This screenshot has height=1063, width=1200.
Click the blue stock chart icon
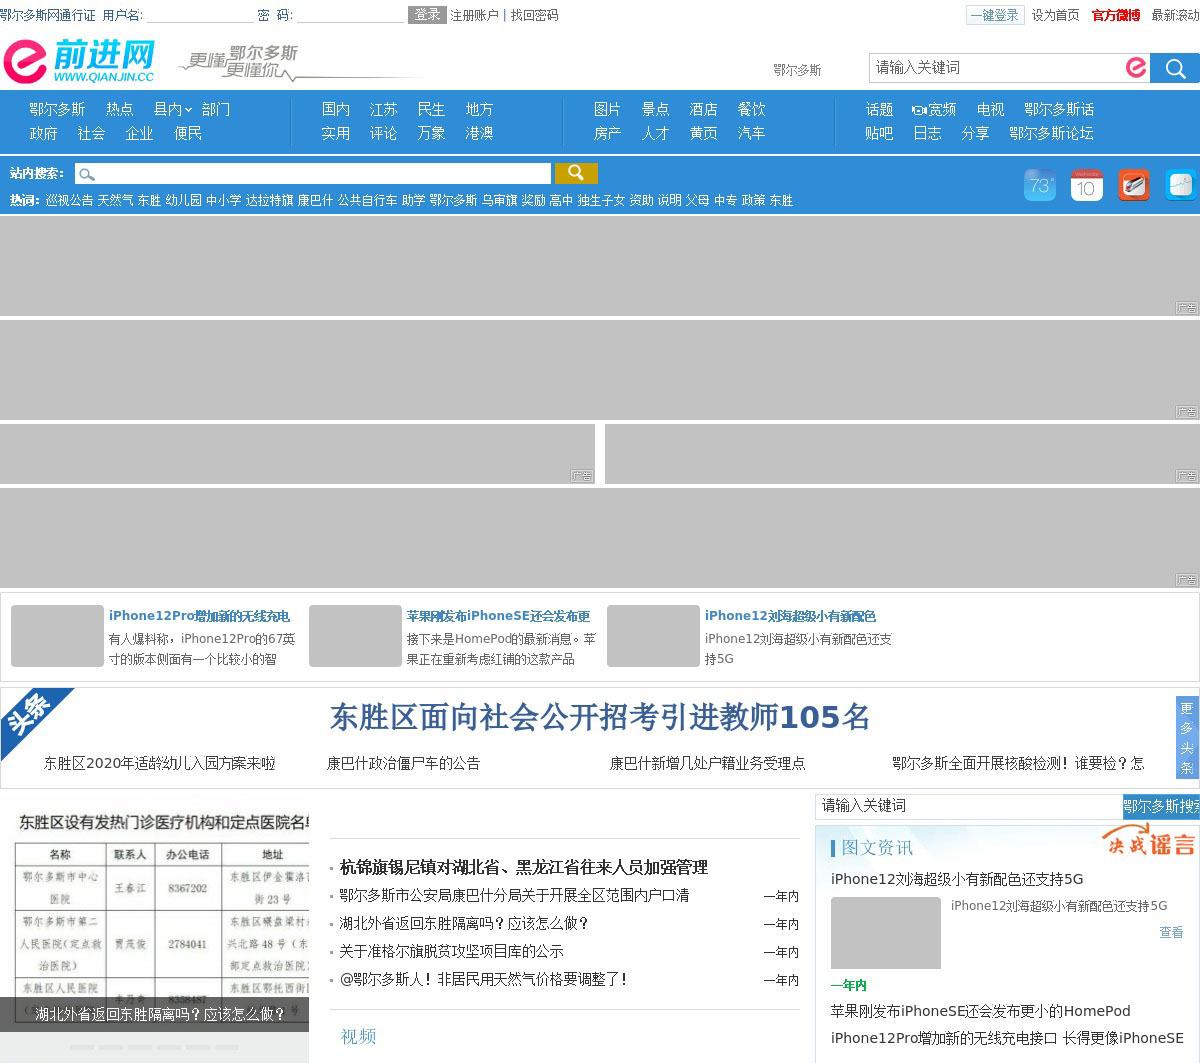click(x=1180, y=185)
